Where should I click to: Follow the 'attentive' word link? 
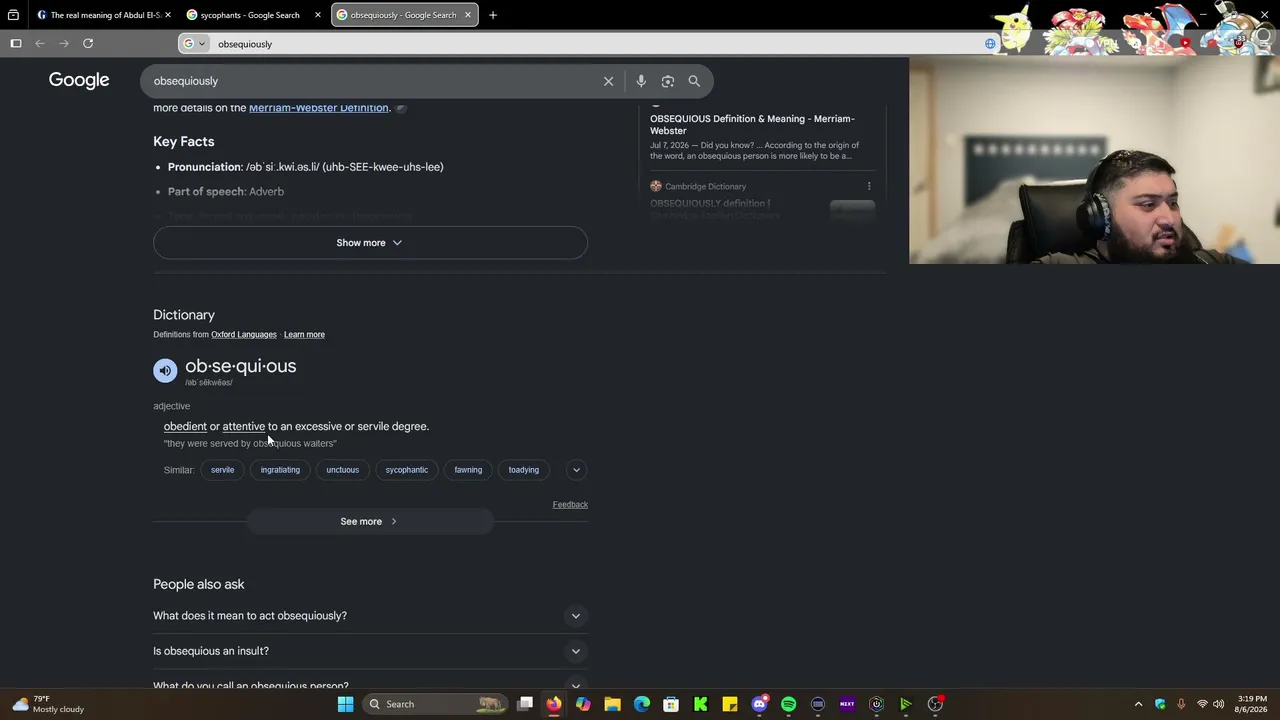(243, 427)
